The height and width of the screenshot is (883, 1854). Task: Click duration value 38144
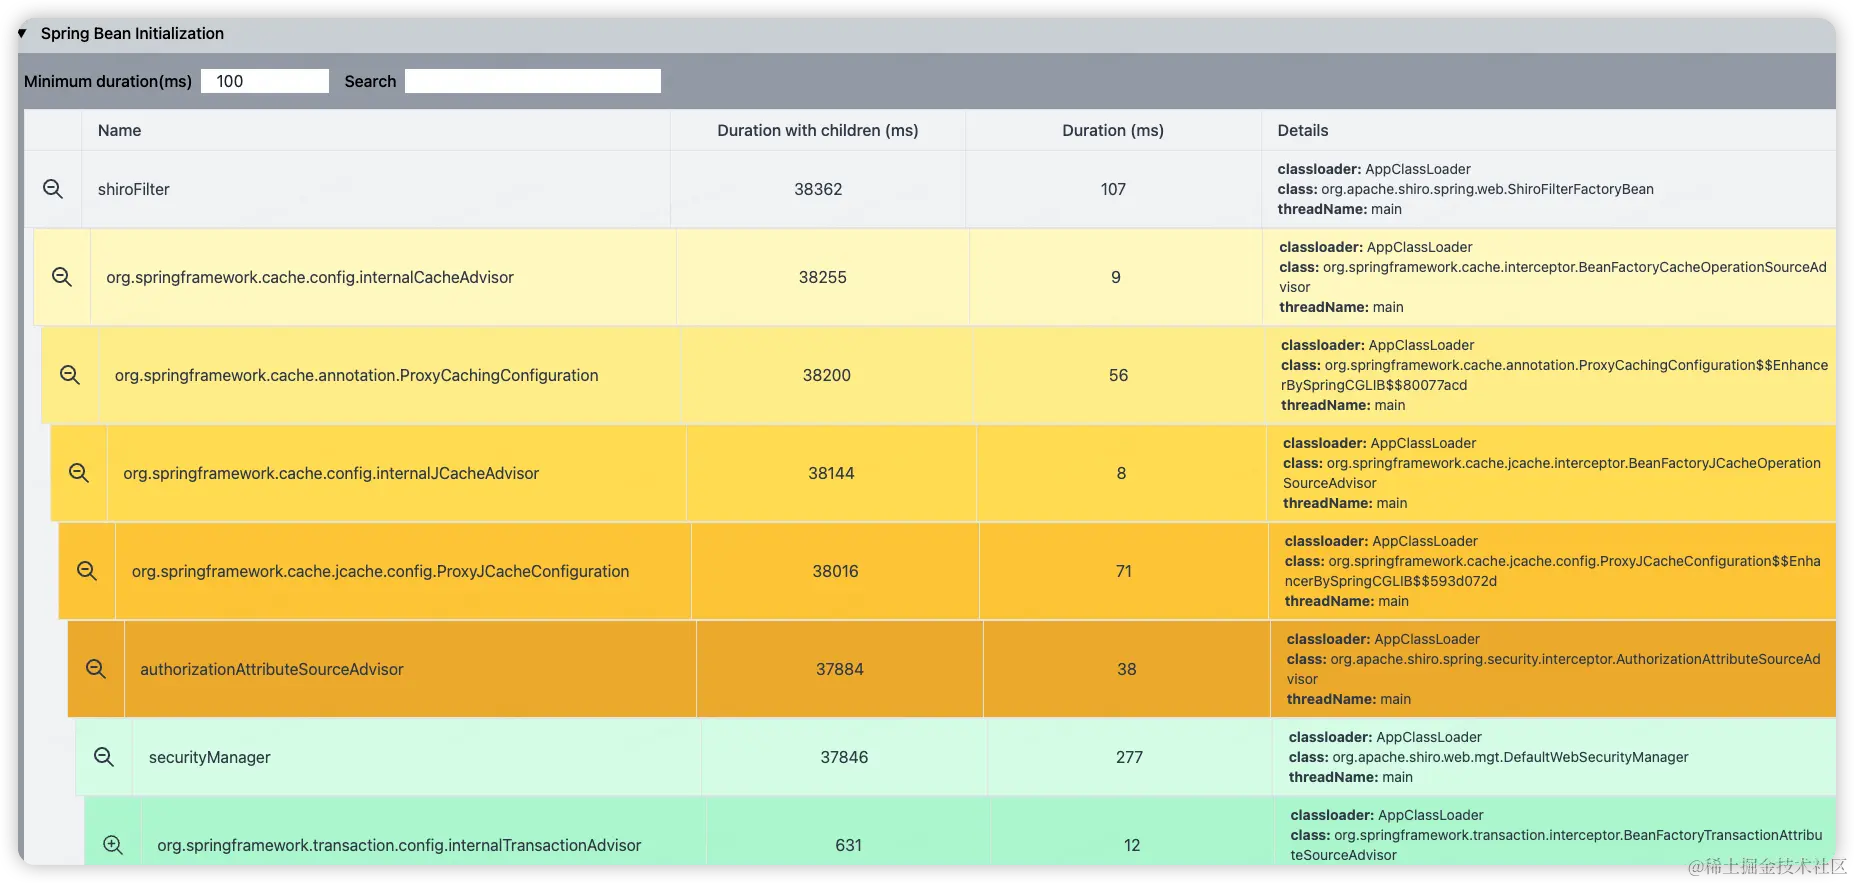coord(831,473)
